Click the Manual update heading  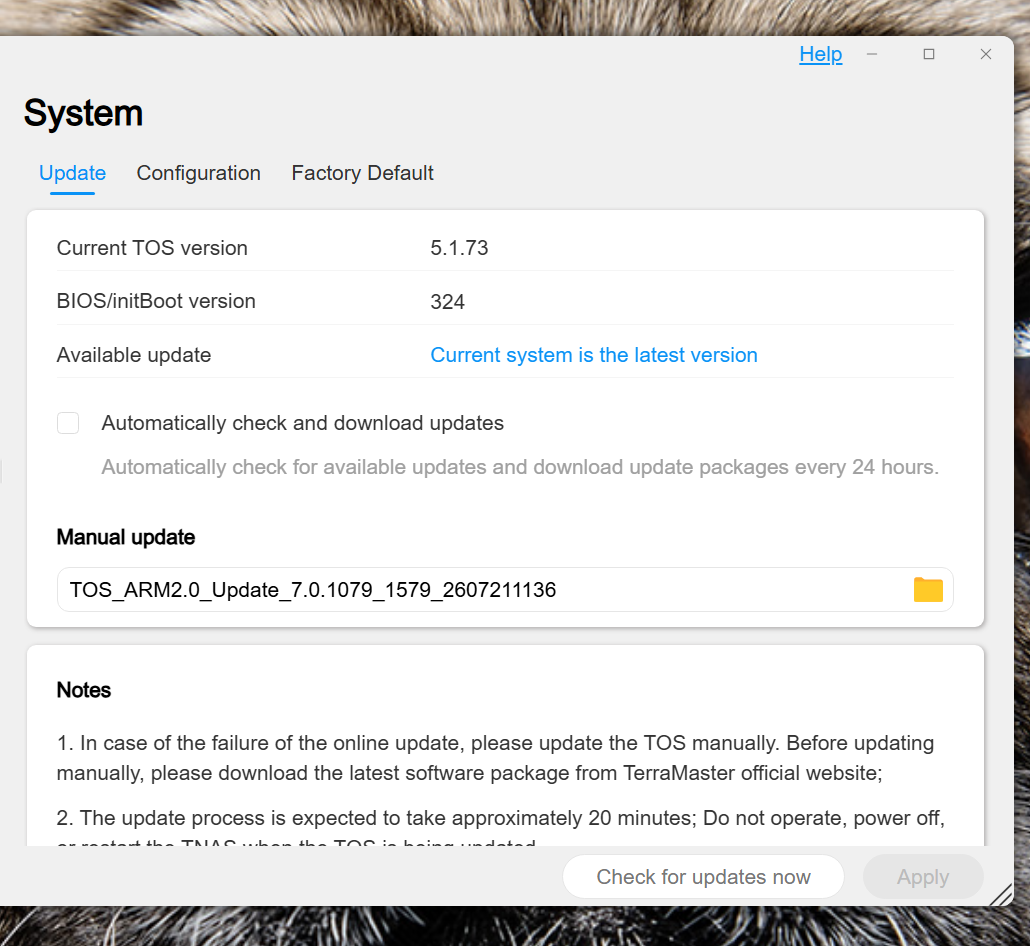[x=126, y=537]
